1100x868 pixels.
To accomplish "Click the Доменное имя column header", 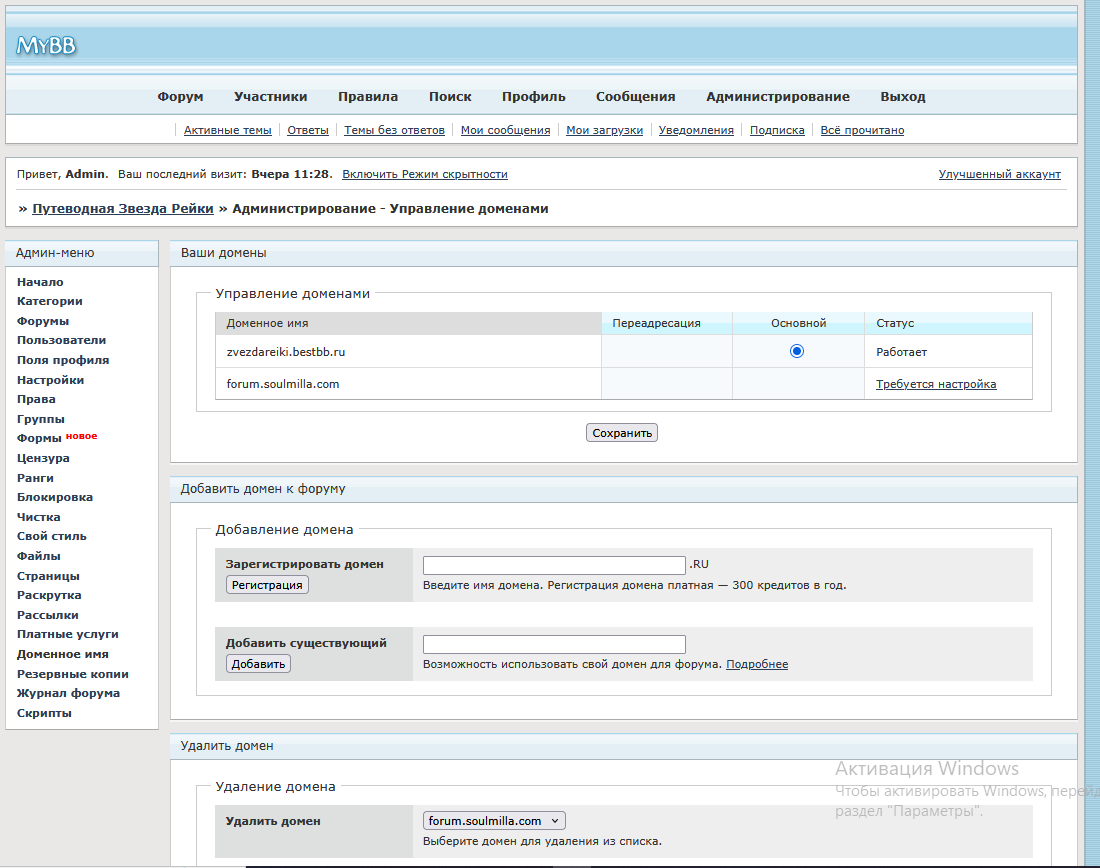I will (x=408, y=323).
